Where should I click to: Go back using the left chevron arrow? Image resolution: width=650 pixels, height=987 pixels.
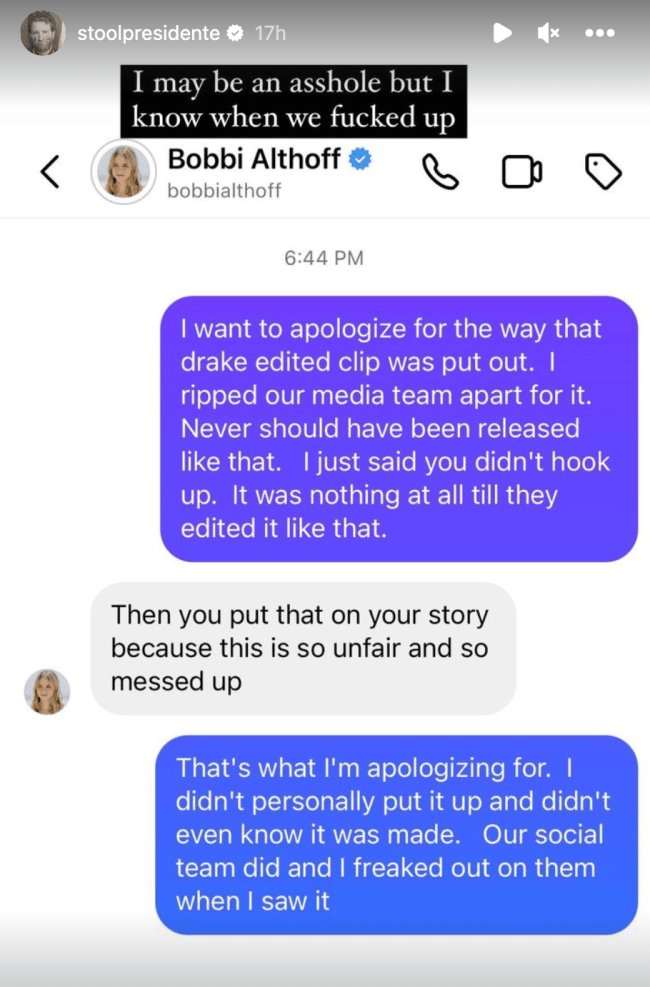click(50, 172)
